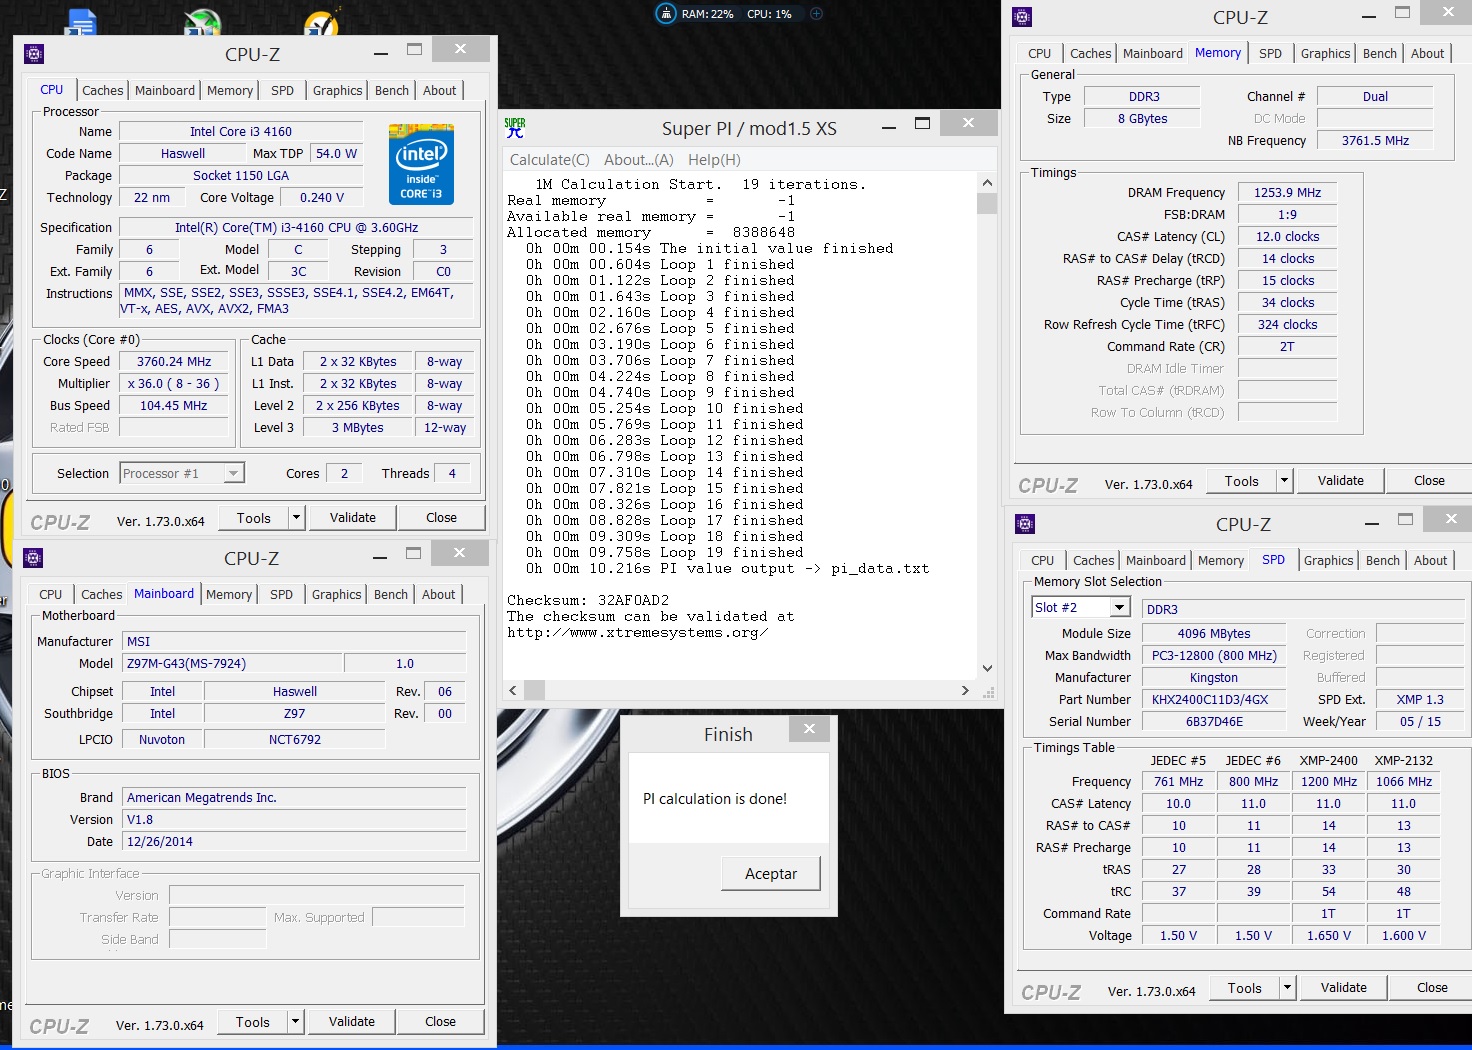The height and width of the screenshot is (1050, 1472).
Task: Click the Core Speed value 3760.24 MHz
Action: point(174,362)
